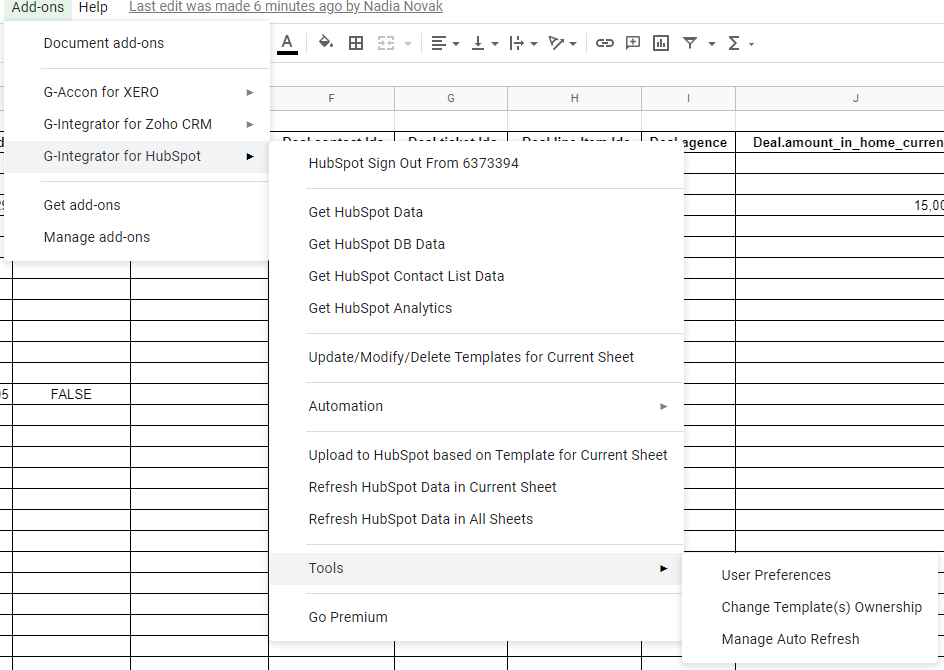
Task: Choose Upload to HubSpot based on Template
Action: (476, 455)
